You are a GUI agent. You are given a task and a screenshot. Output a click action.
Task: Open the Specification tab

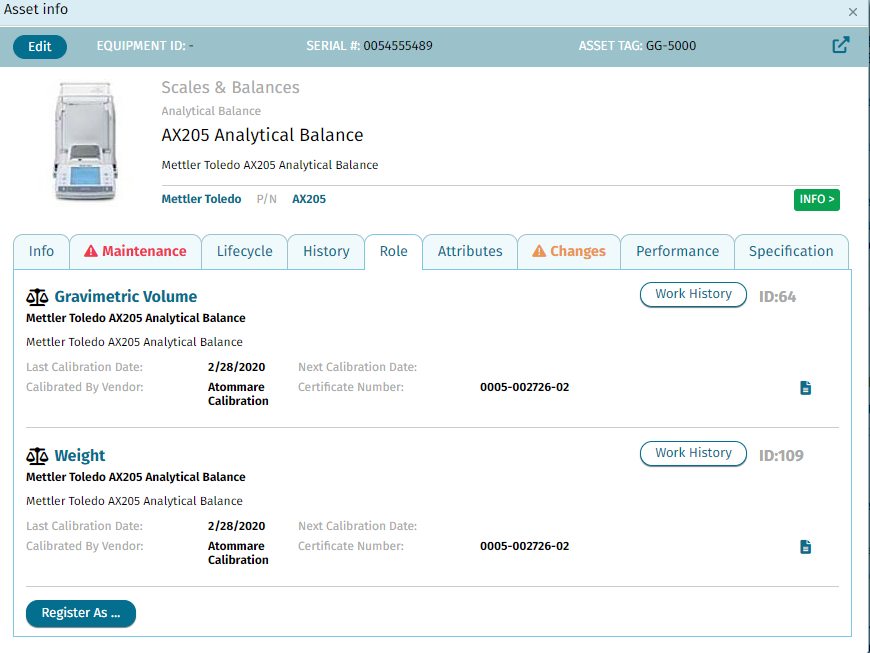[x=791, y=252]
